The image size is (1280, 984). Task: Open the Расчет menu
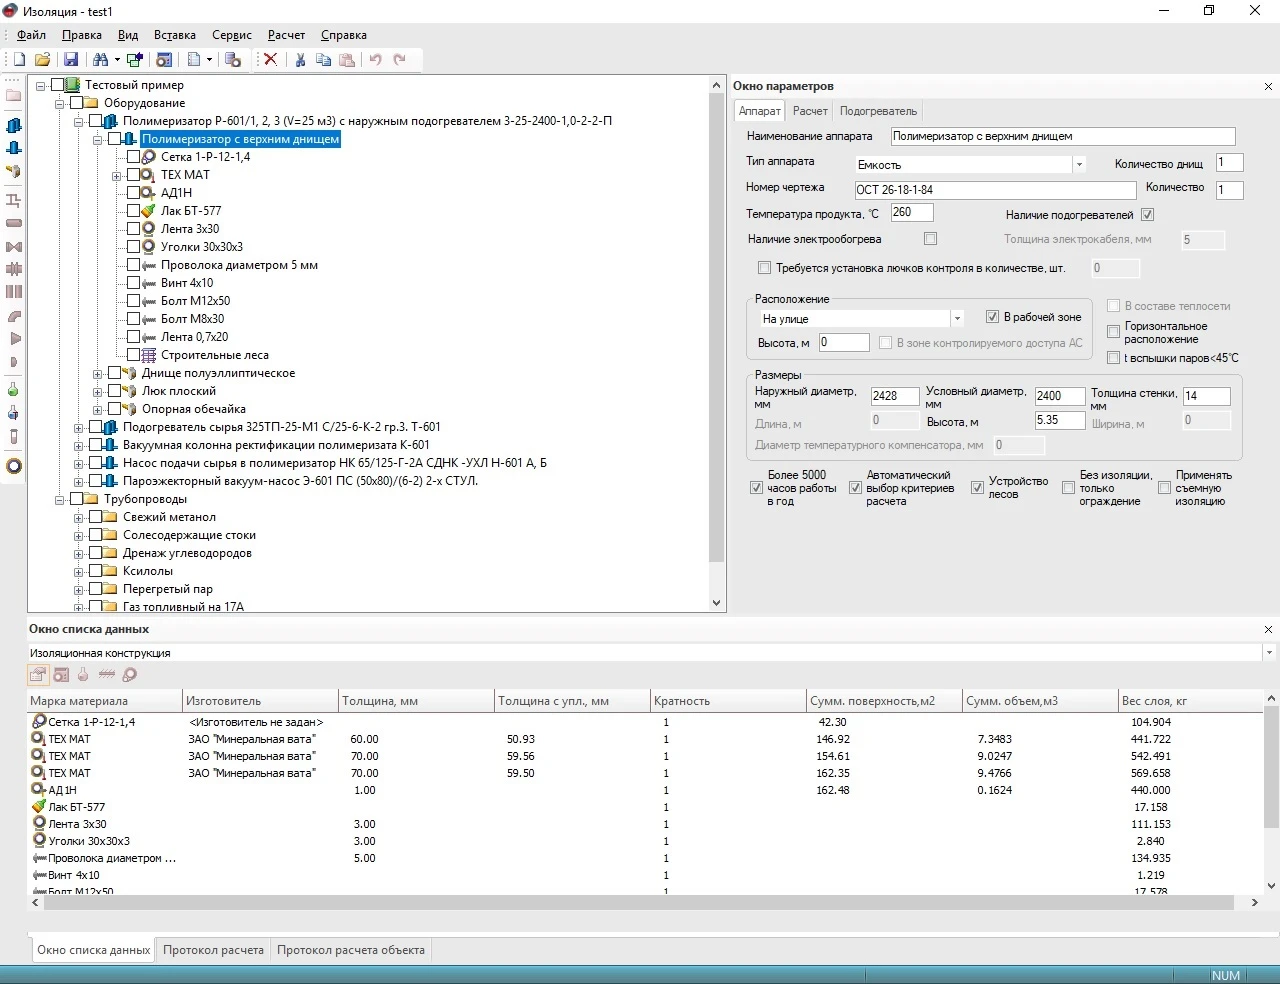286,35
